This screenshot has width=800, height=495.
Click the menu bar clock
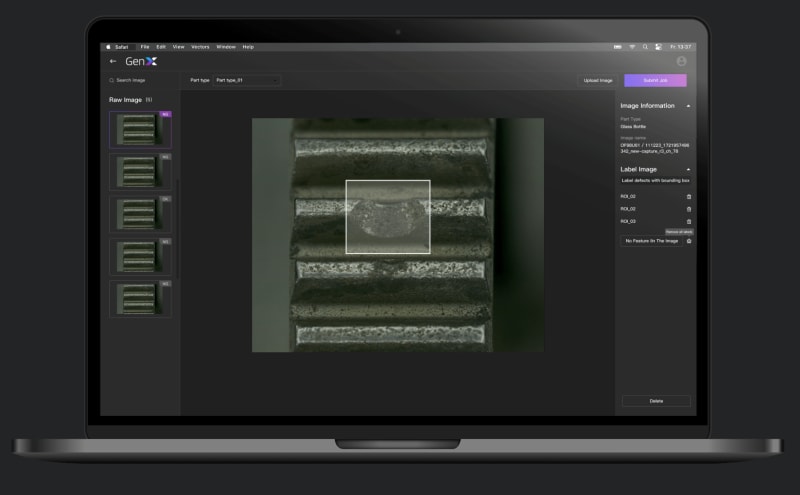click(x=681, y=47)
